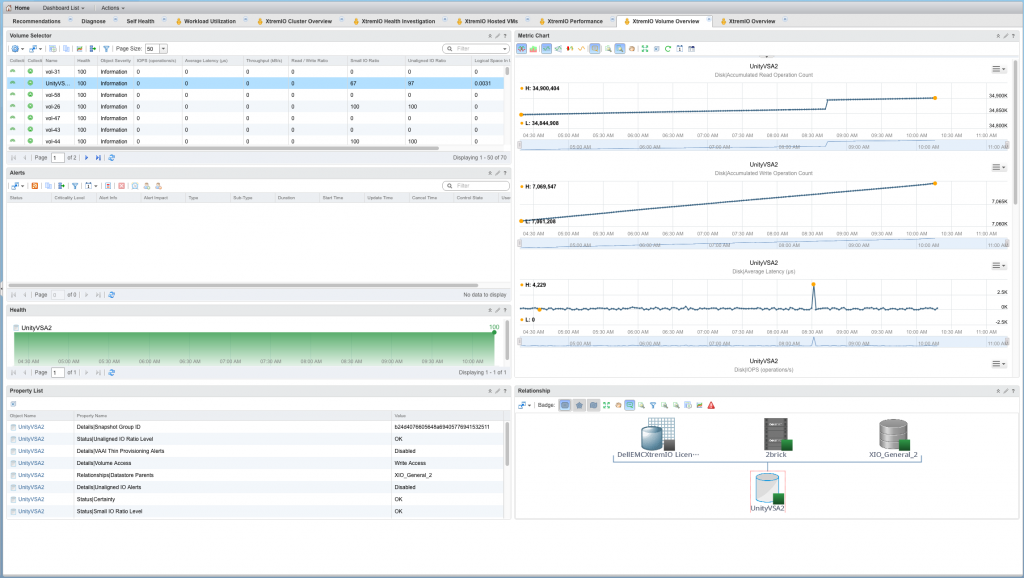Open the menu on Accumulated Read Operation chart

(x=997, y=68)
